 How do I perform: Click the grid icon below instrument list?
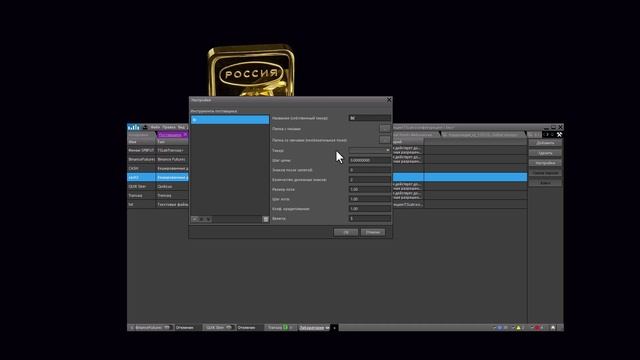[266, 219]
